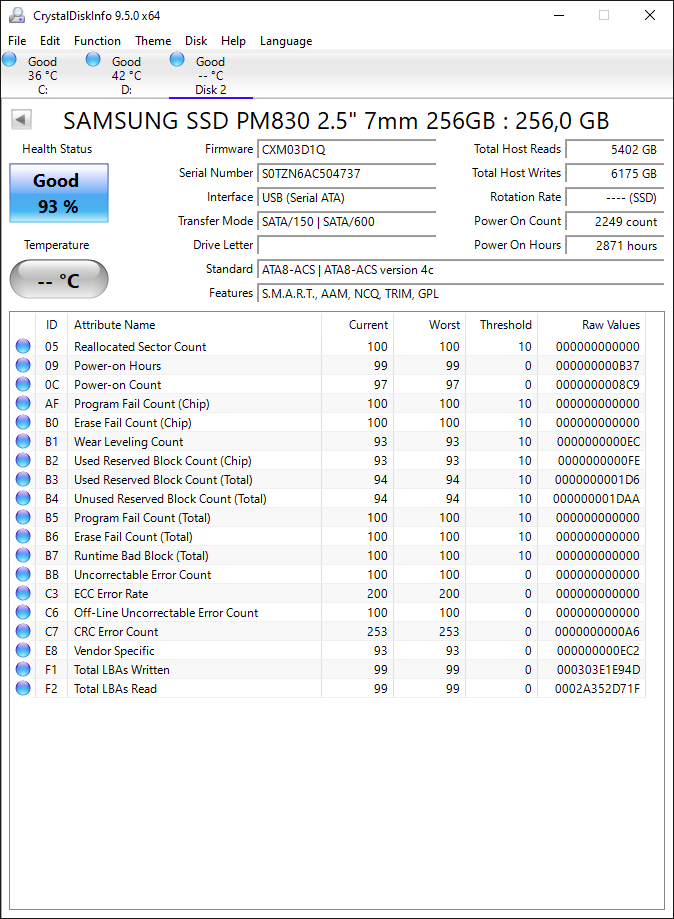674x919 pixels.
Task: Click the Standard field ATA8-ACS
Action: (461, 270)
